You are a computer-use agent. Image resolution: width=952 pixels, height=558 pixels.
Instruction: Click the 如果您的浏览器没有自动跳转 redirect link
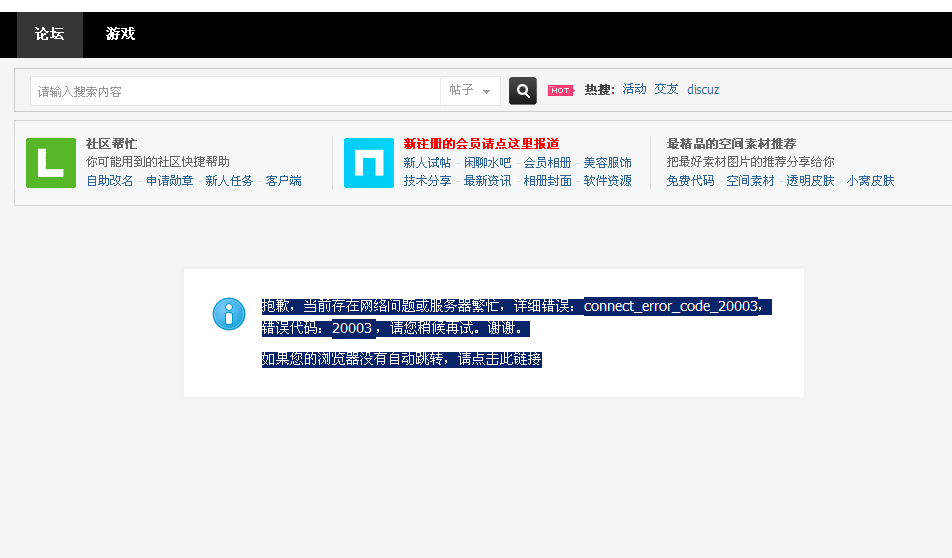coord(401,359)
